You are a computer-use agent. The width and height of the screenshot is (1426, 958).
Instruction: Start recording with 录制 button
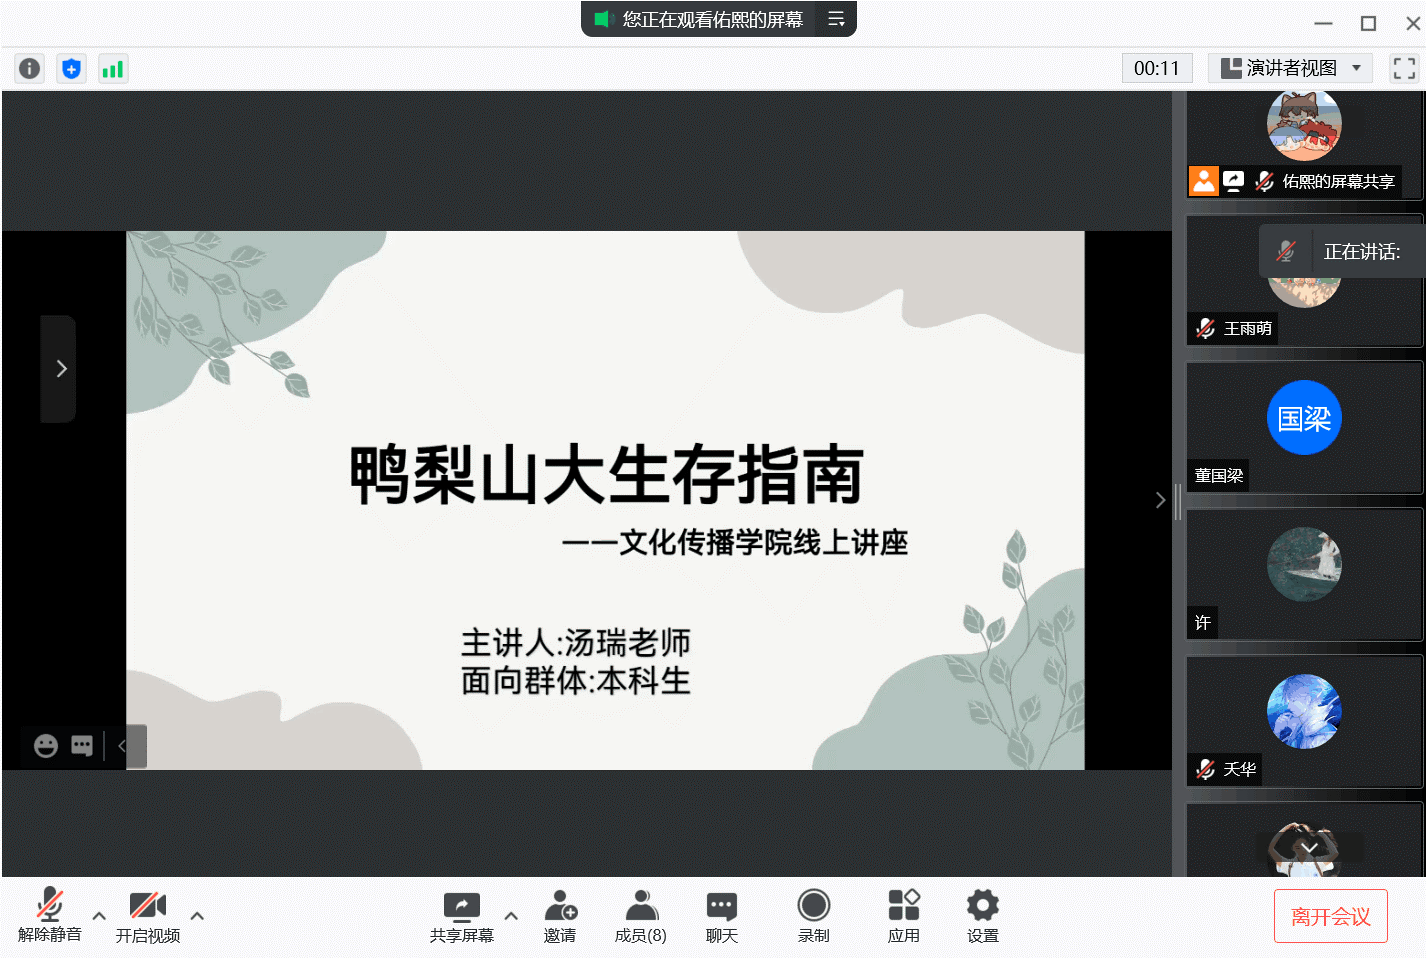813,915
